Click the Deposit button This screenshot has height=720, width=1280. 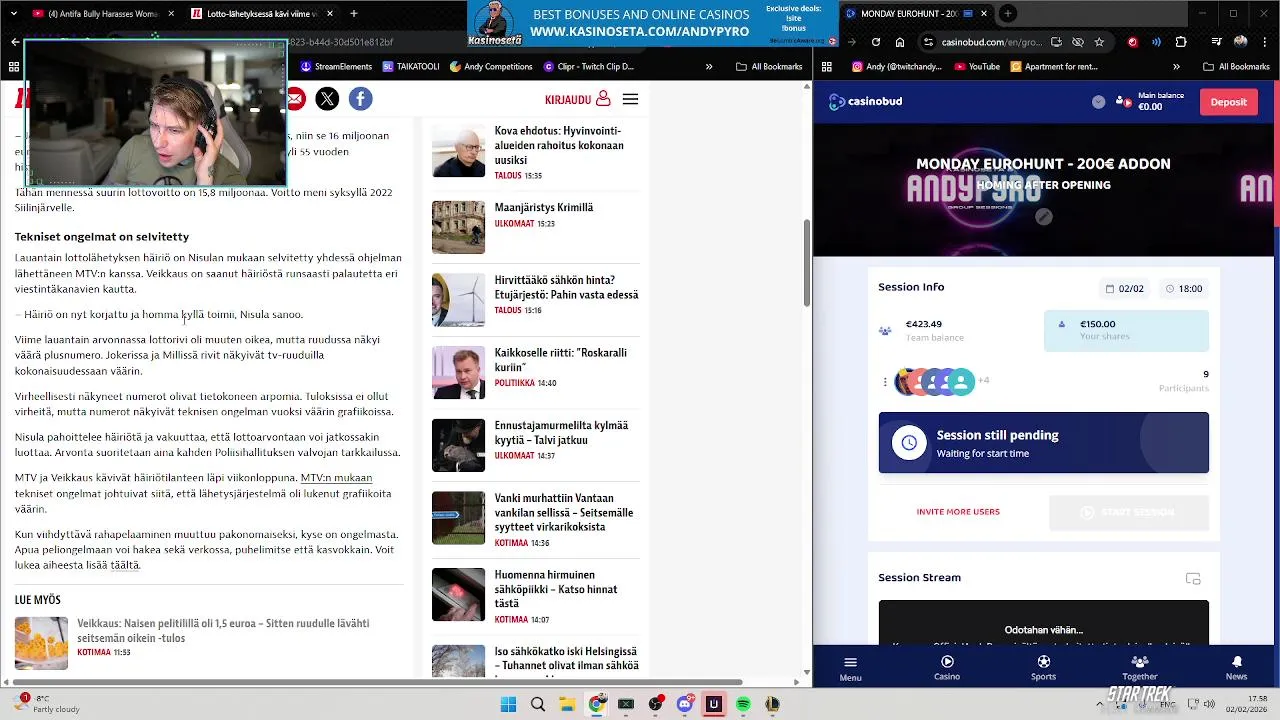(x=1228, y=101)
